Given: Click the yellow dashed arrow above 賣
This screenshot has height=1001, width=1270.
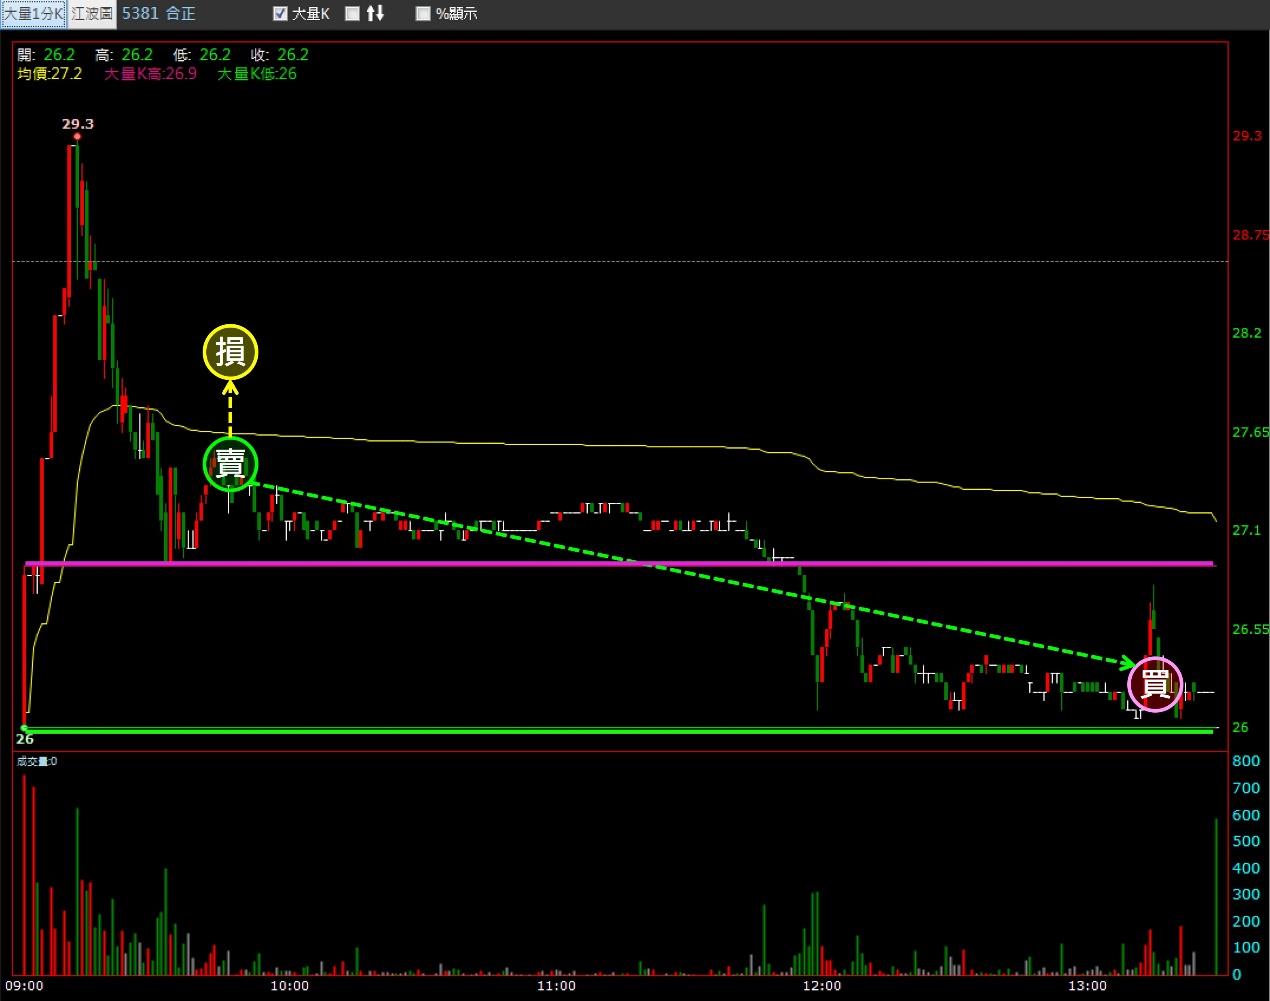Looking at the screenshot, I should point(231,409).
